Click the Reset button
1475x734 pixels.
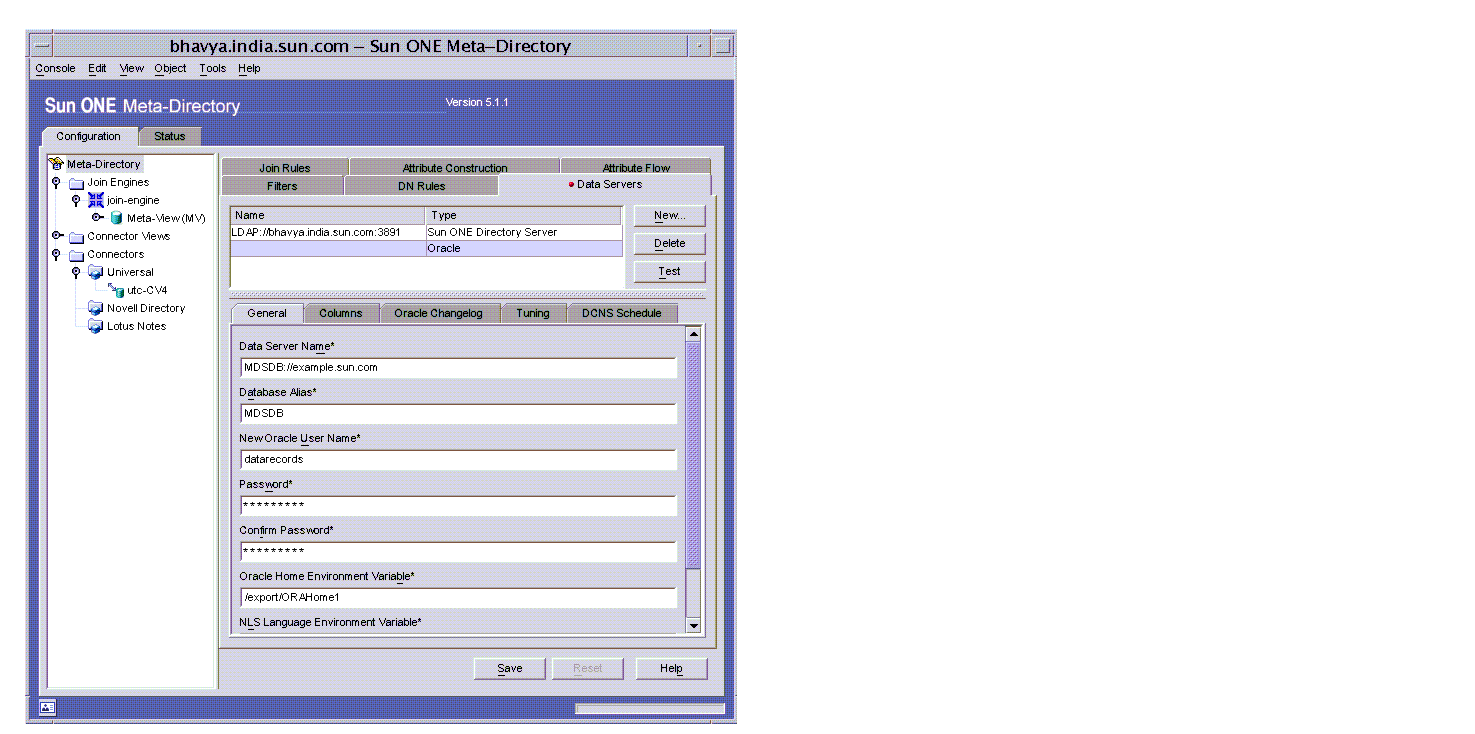(x=588, y=669)
